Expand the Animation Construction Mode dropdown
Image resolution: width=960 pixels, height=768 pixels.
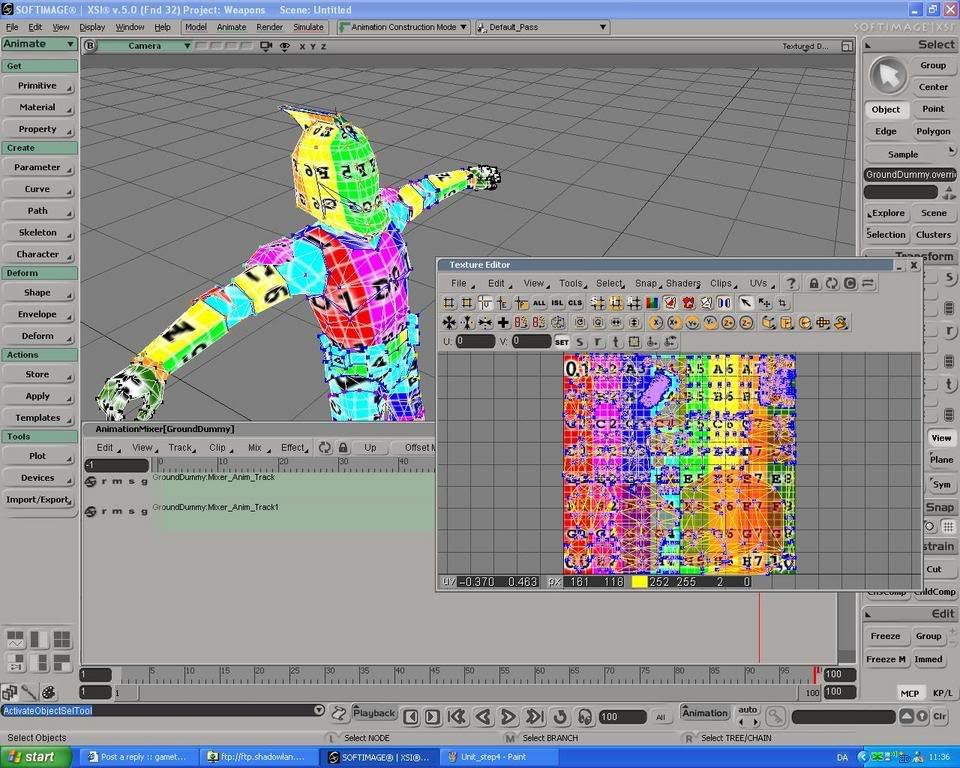(463, 27)
